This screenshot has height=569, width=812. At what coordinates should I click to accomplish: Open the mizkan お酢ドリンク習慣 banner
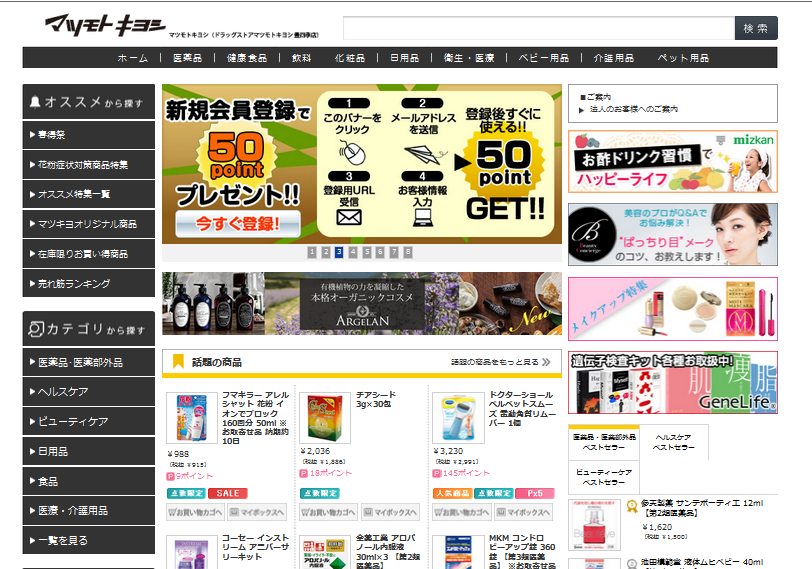coord(673,162)
